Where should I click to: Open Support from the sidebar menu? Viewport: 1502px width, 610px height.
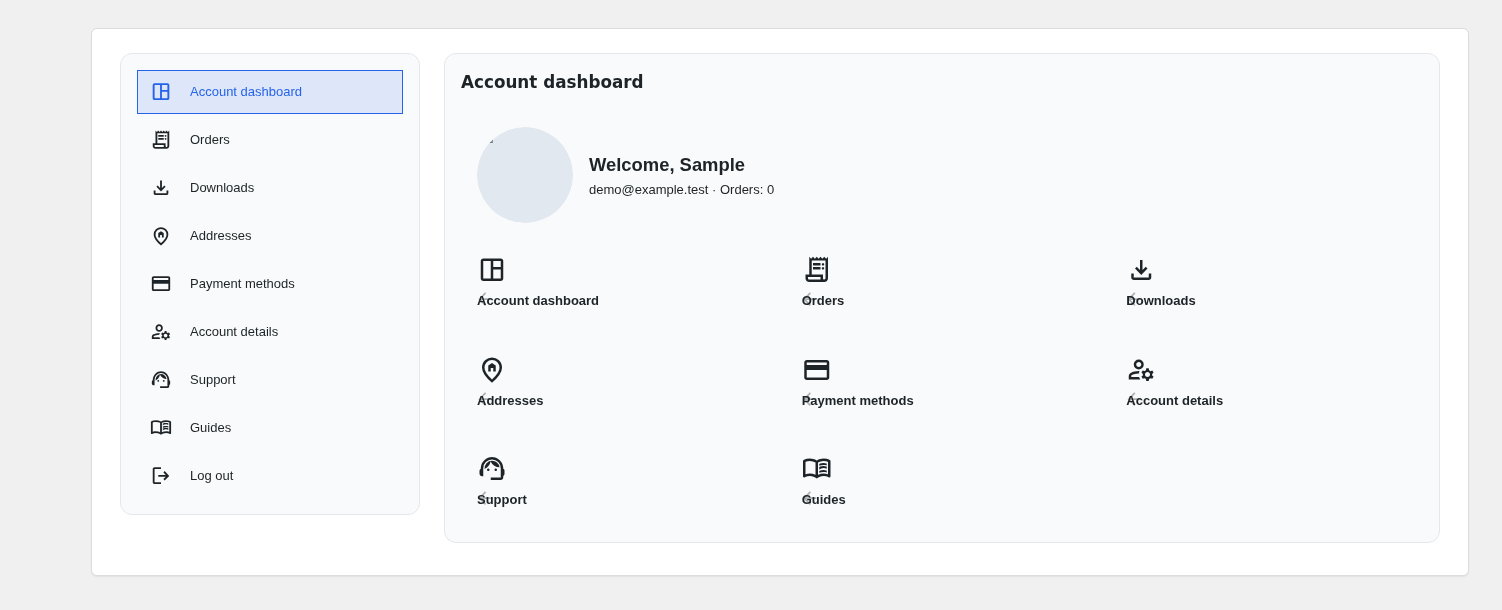coord(270,380)
